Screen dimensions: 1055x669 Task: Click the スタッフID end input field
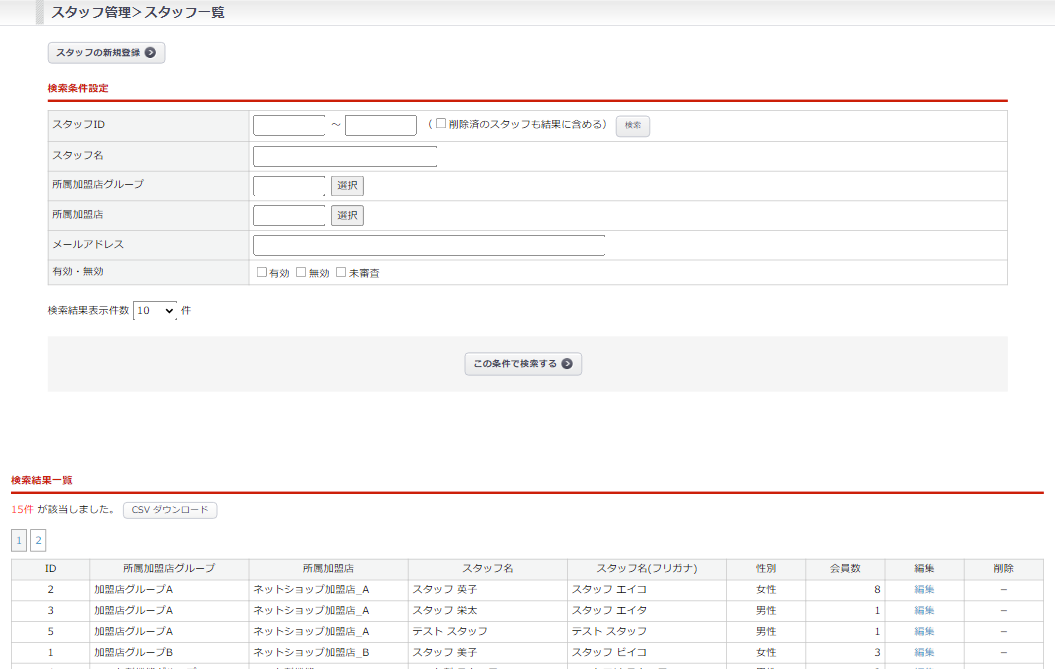tap(381, 125)
